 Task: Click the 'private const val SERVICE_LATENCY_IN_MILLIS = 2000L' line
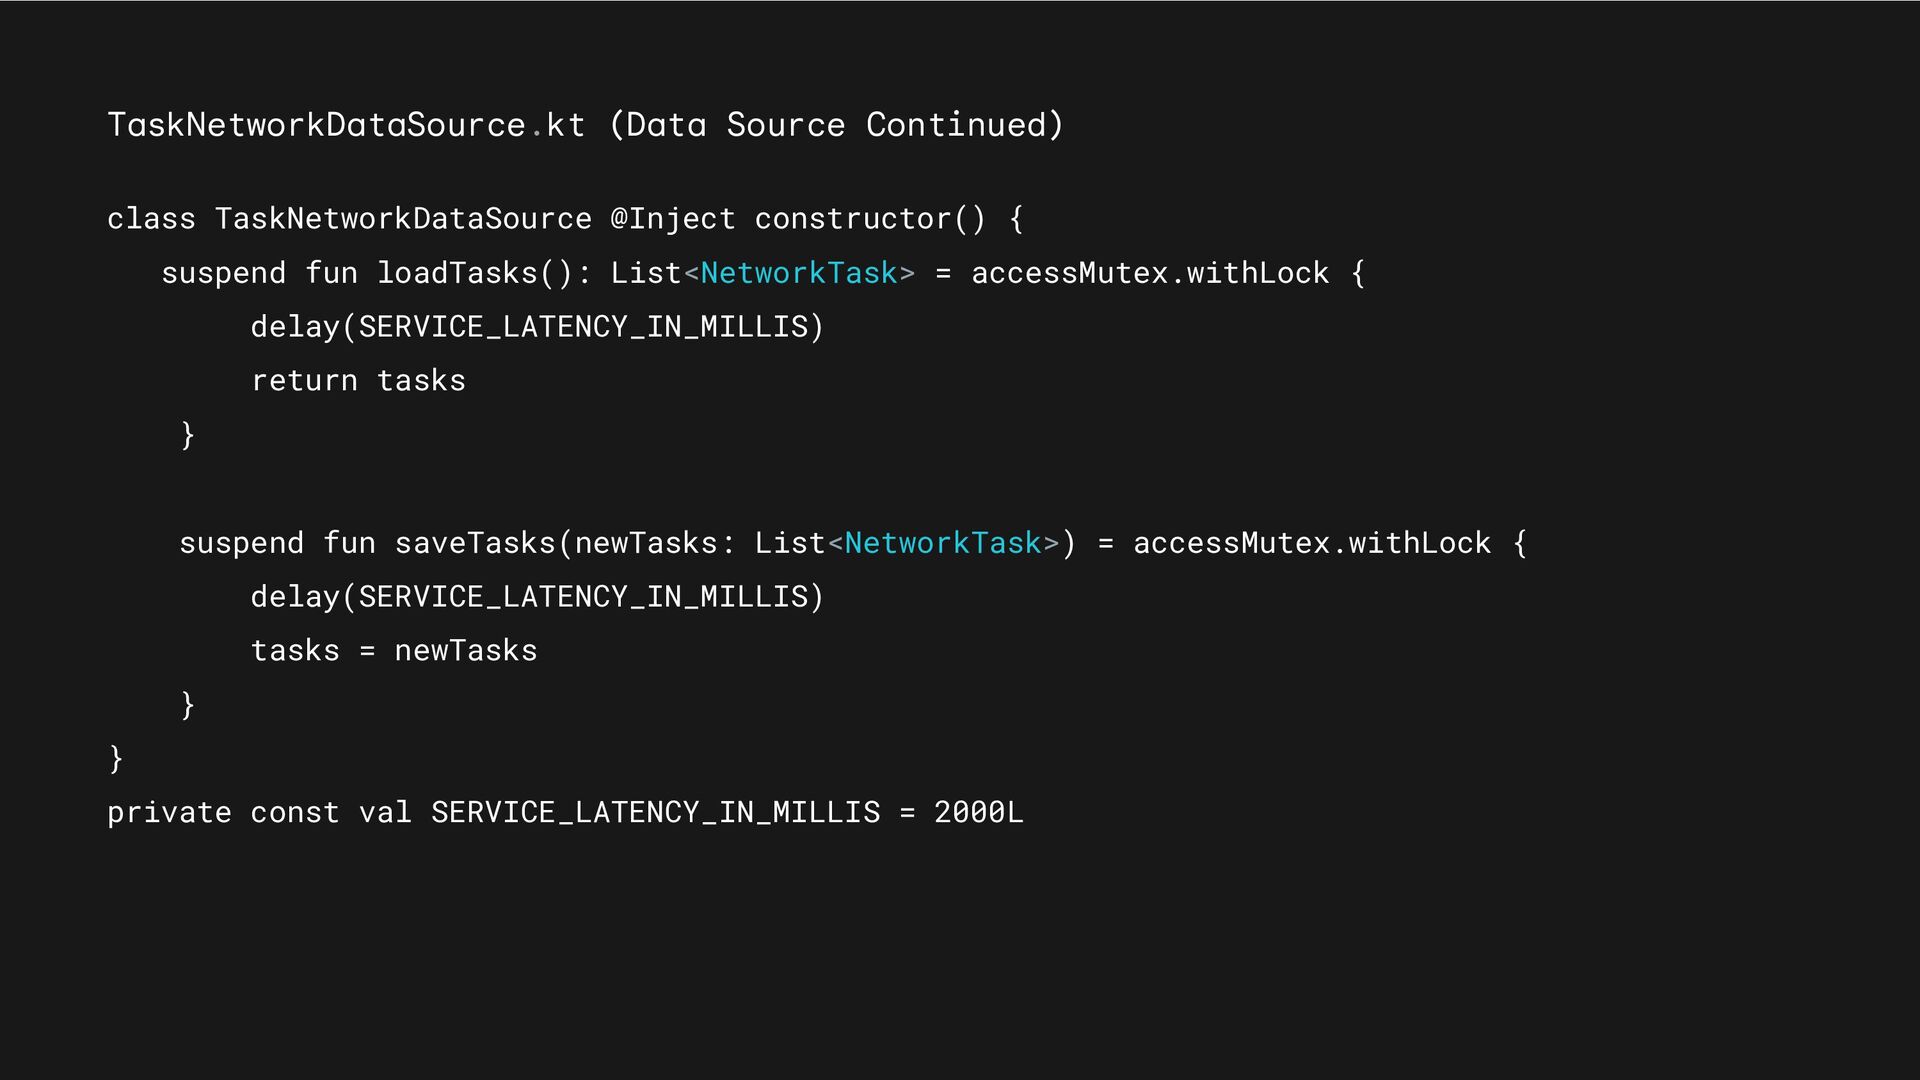pyautogui.click(x=565, y=813)
